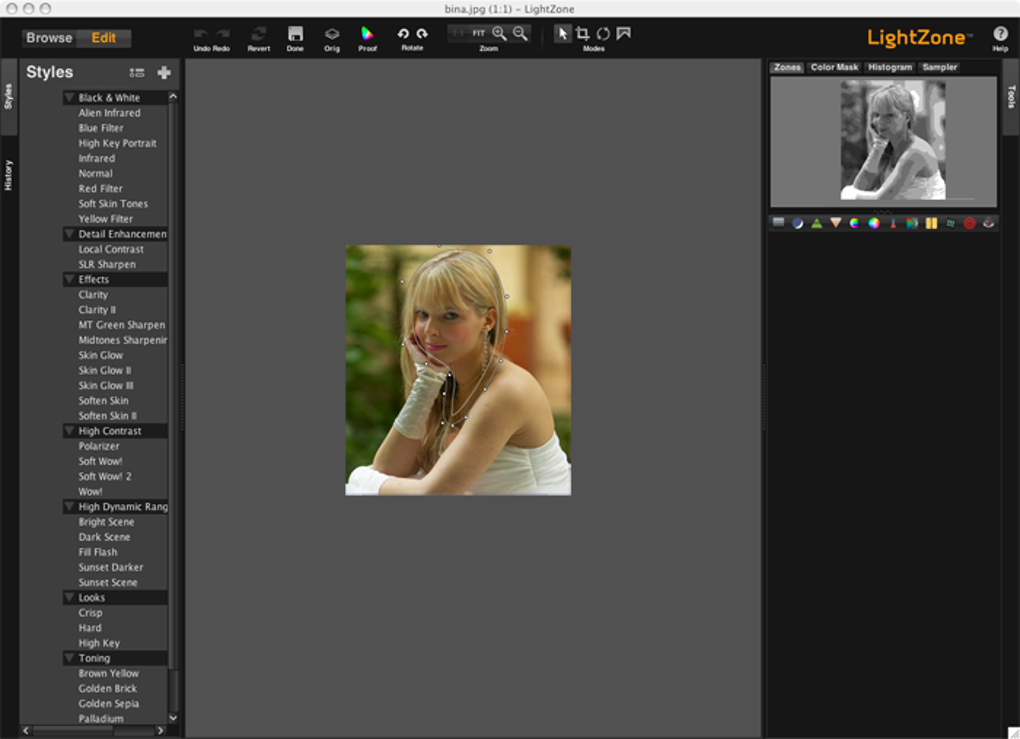Click the zones grayscale preview thumbnail
This screenshot has width=1020, height=739.
(x=892, y=140)
